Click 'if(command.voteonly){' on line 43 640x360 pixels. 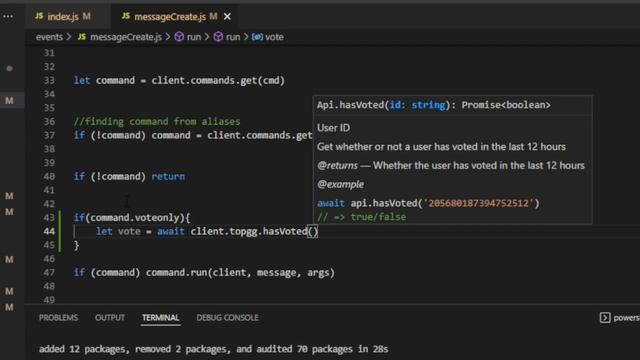coord(132,218)
